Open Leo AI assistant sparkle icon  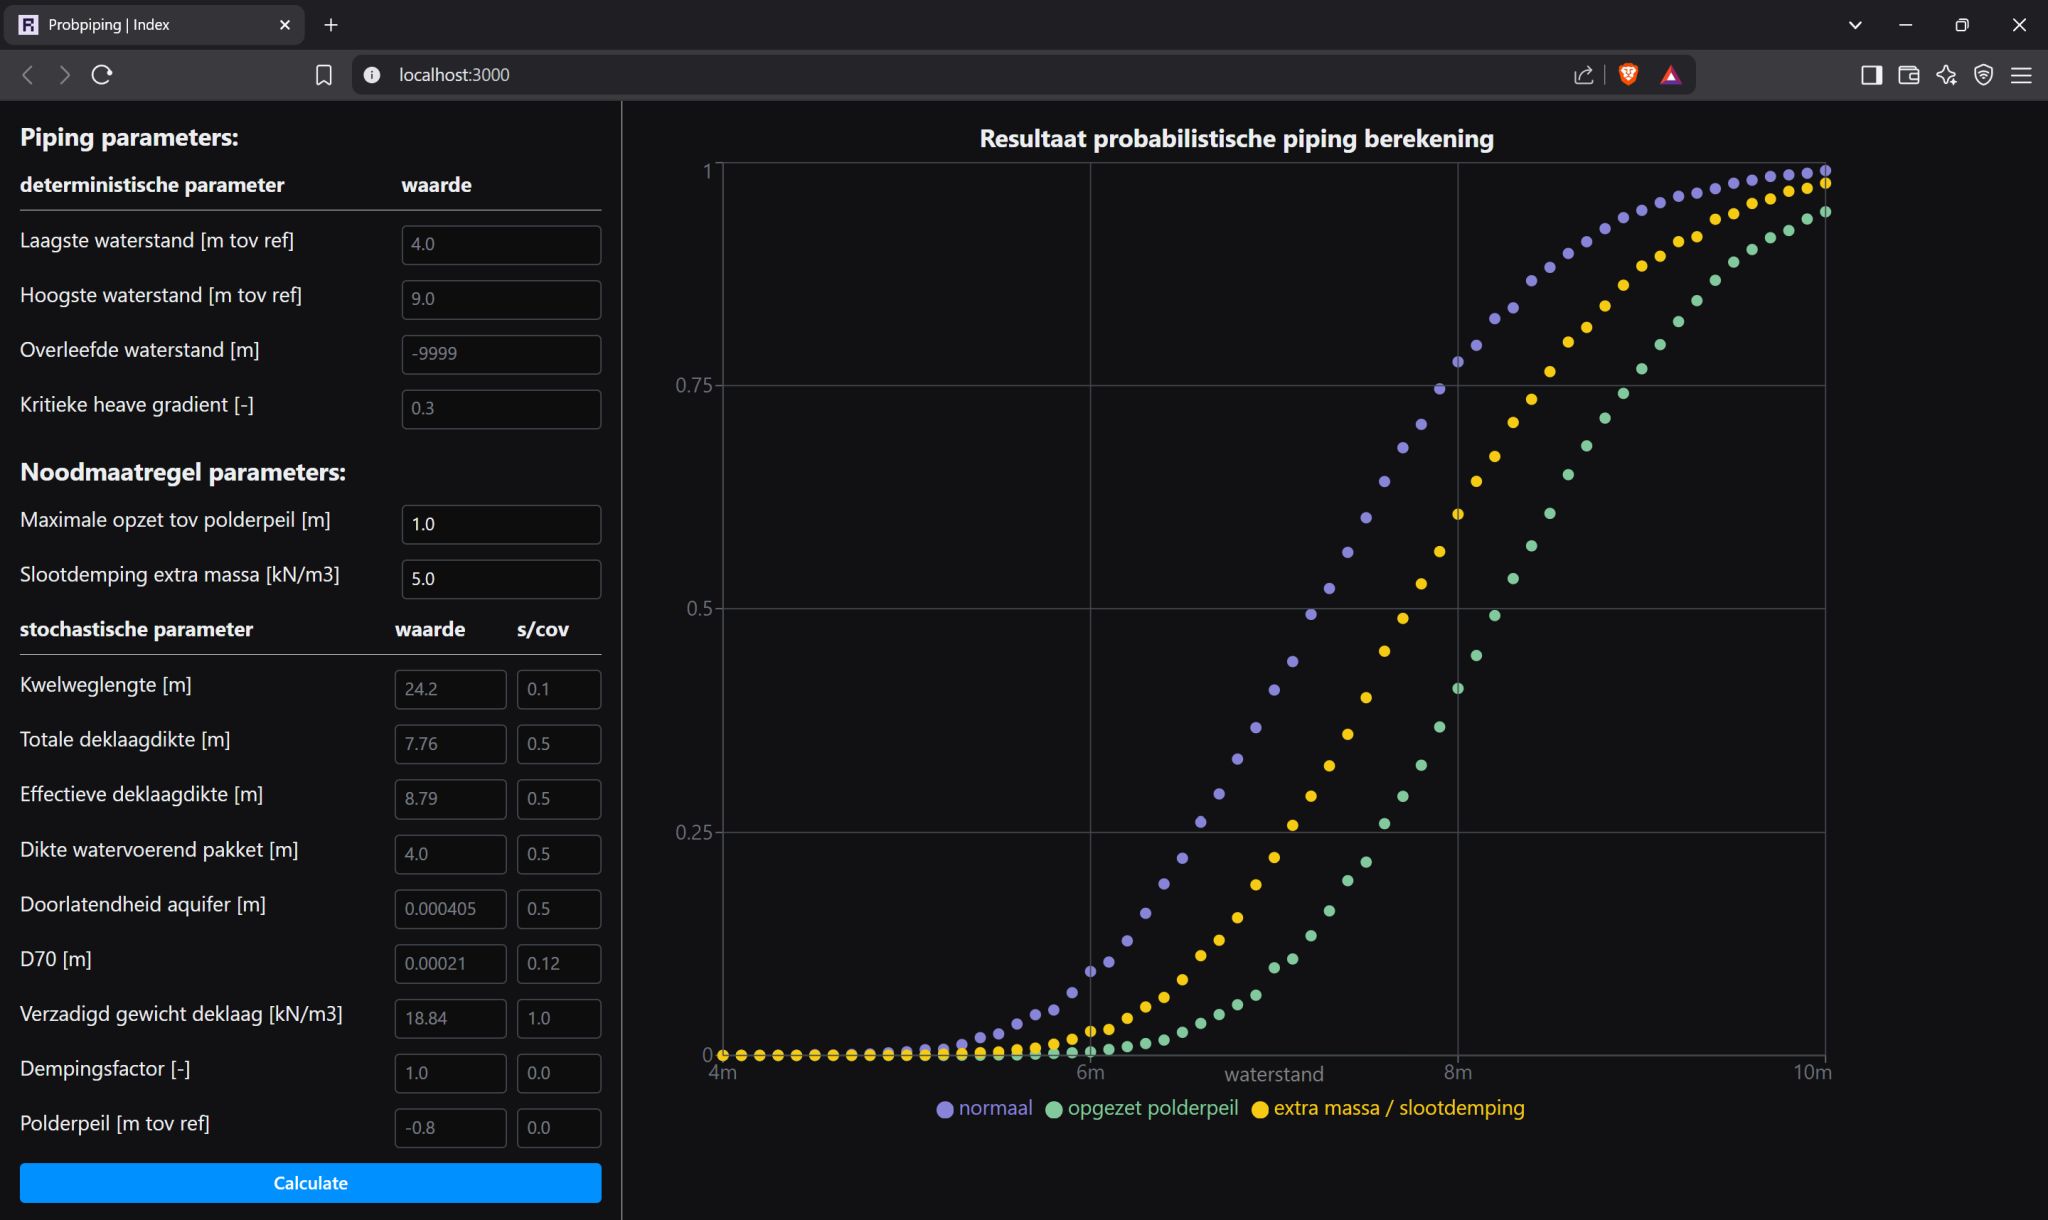pyautogui.click(x=1946, y=75)
